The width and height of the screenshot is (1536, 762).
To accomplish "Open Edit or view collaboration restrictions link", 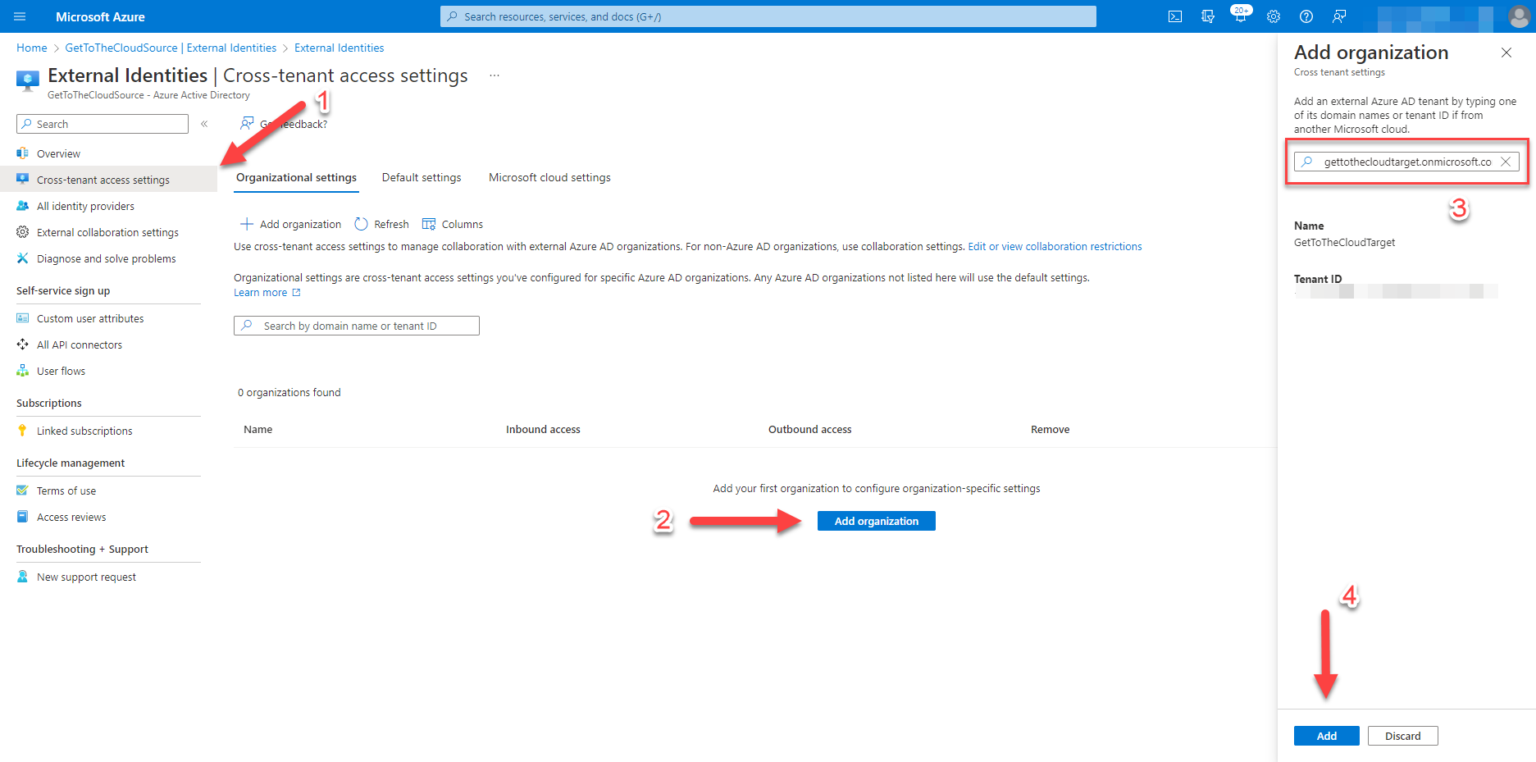I will point(1055,246).
